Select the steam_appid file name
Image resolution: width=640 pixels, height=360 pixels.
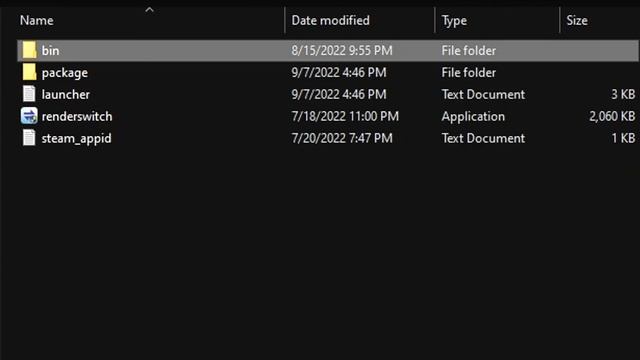coord(76,138)
